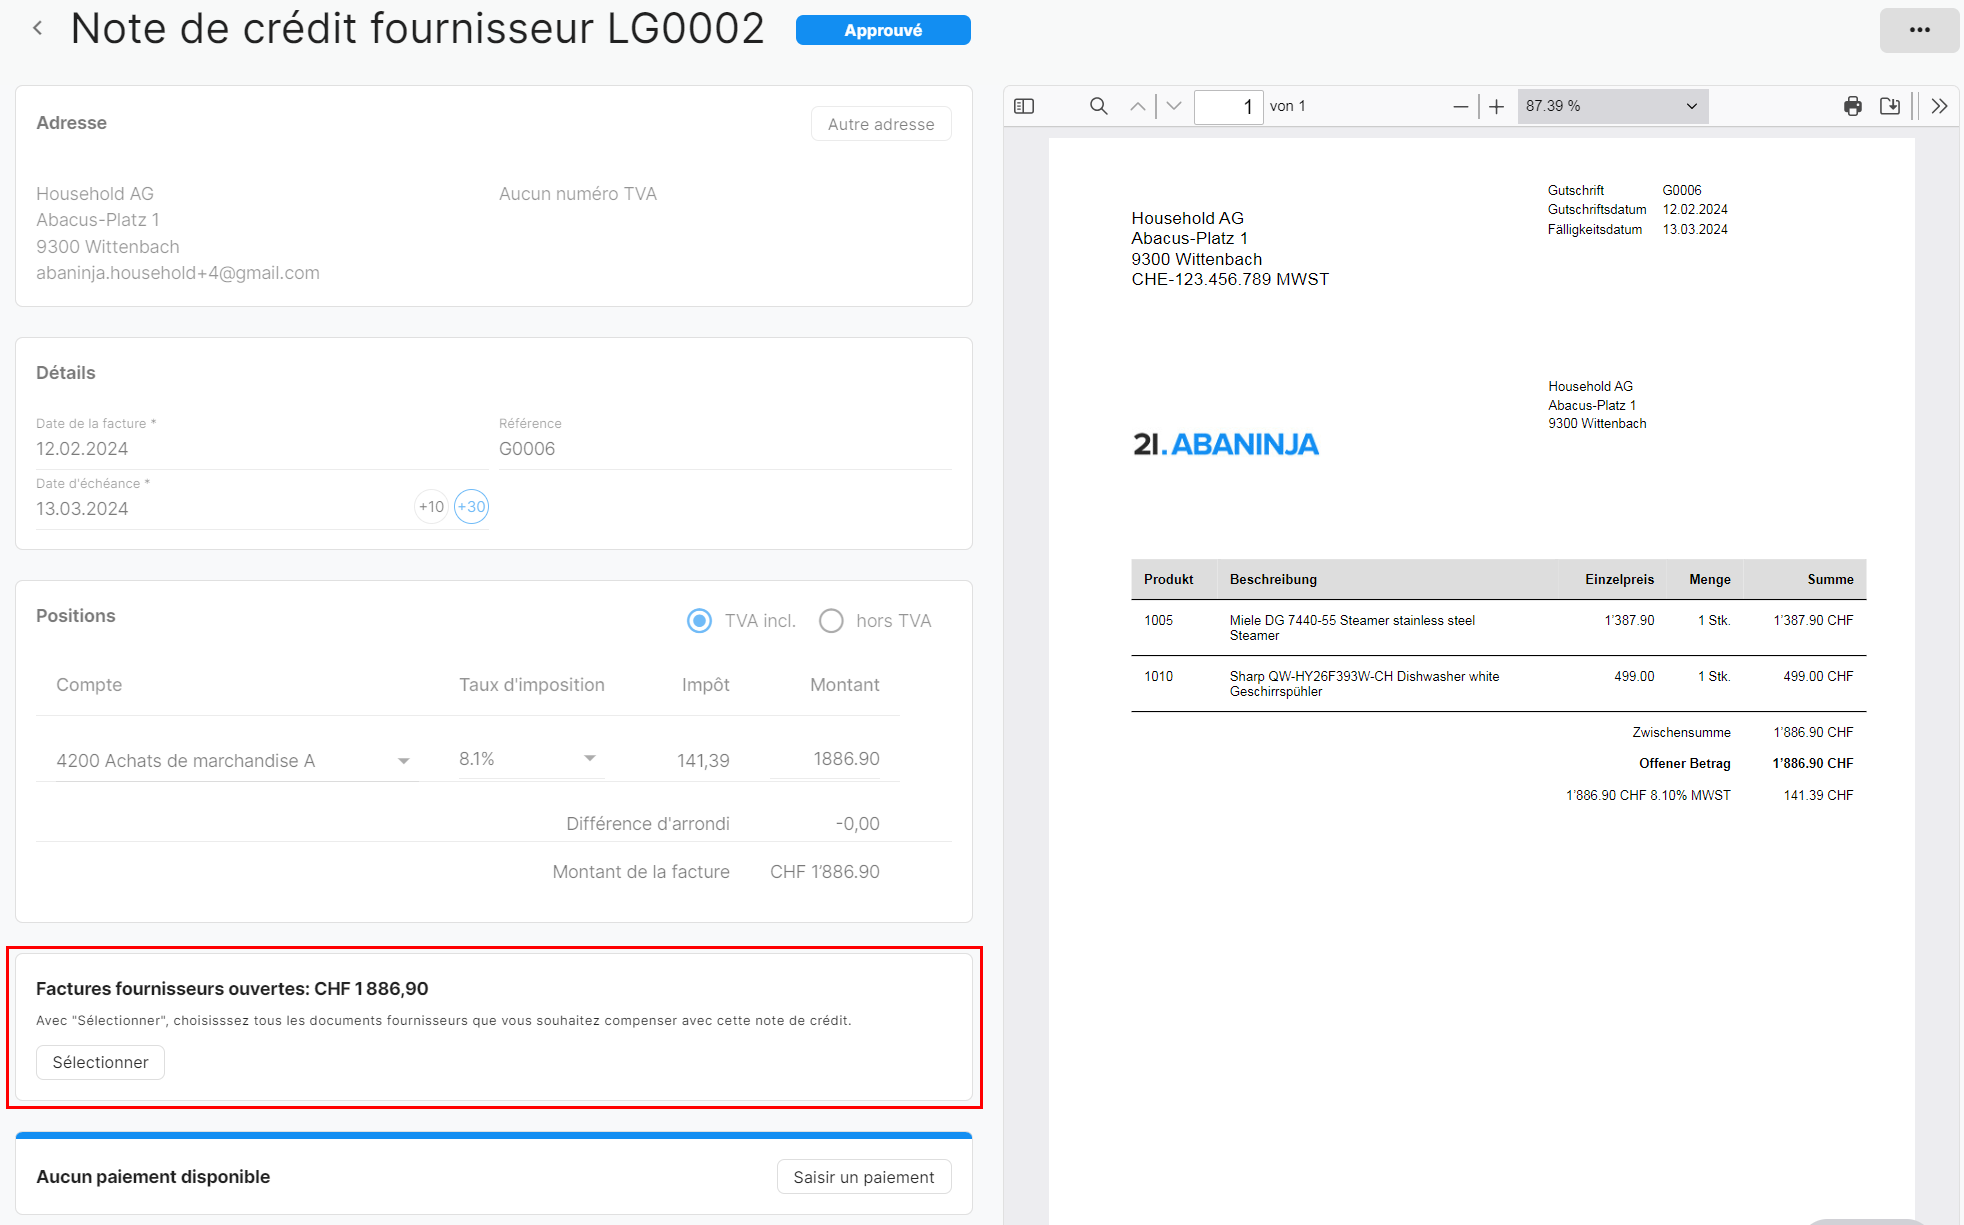Click the Sélectionner button
The image size is (1964, 1225).
pyautogui.click(x=100, y=1062)
